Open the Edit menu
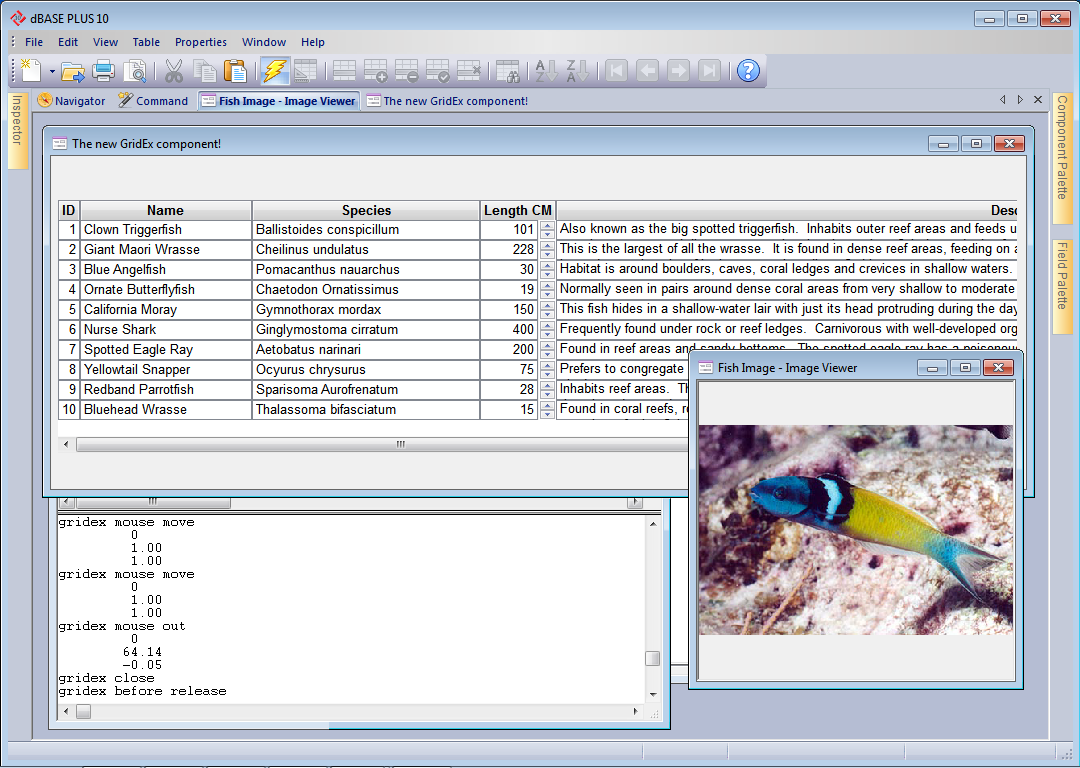 coord(68,42)
